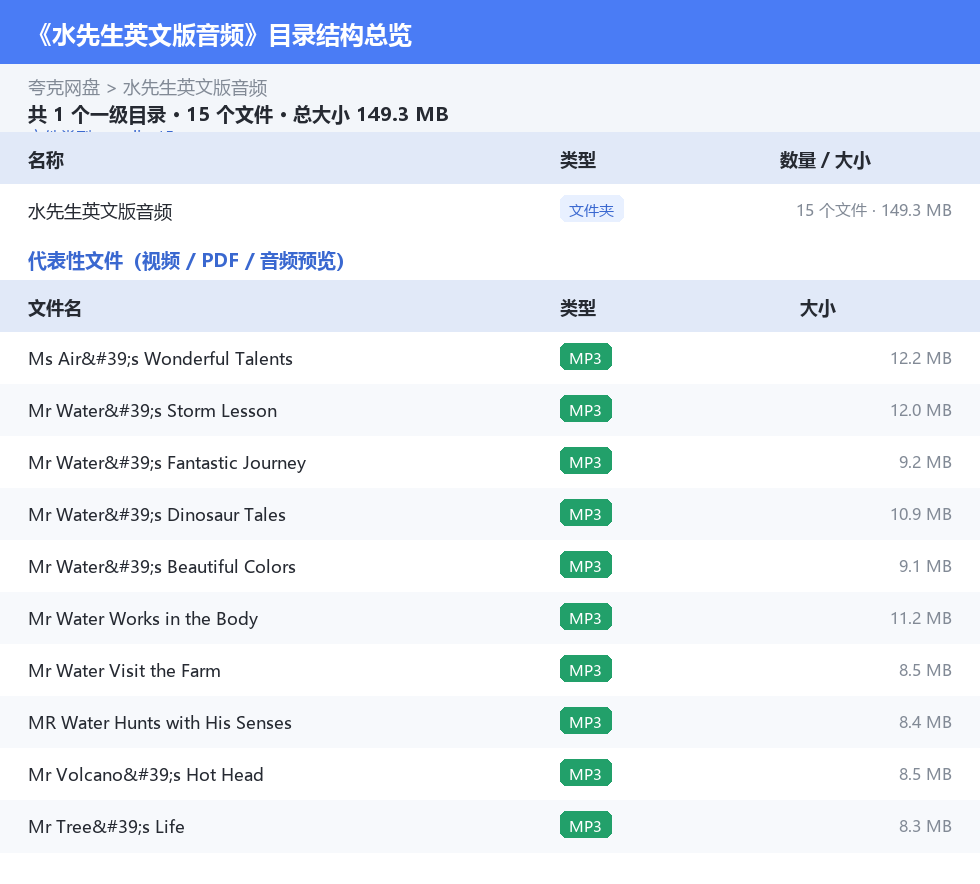The width and height of the screenshot is (980, 884).
Task: Click MP3 badge for Mr Tree's Life row
Action: pos(586,825)
